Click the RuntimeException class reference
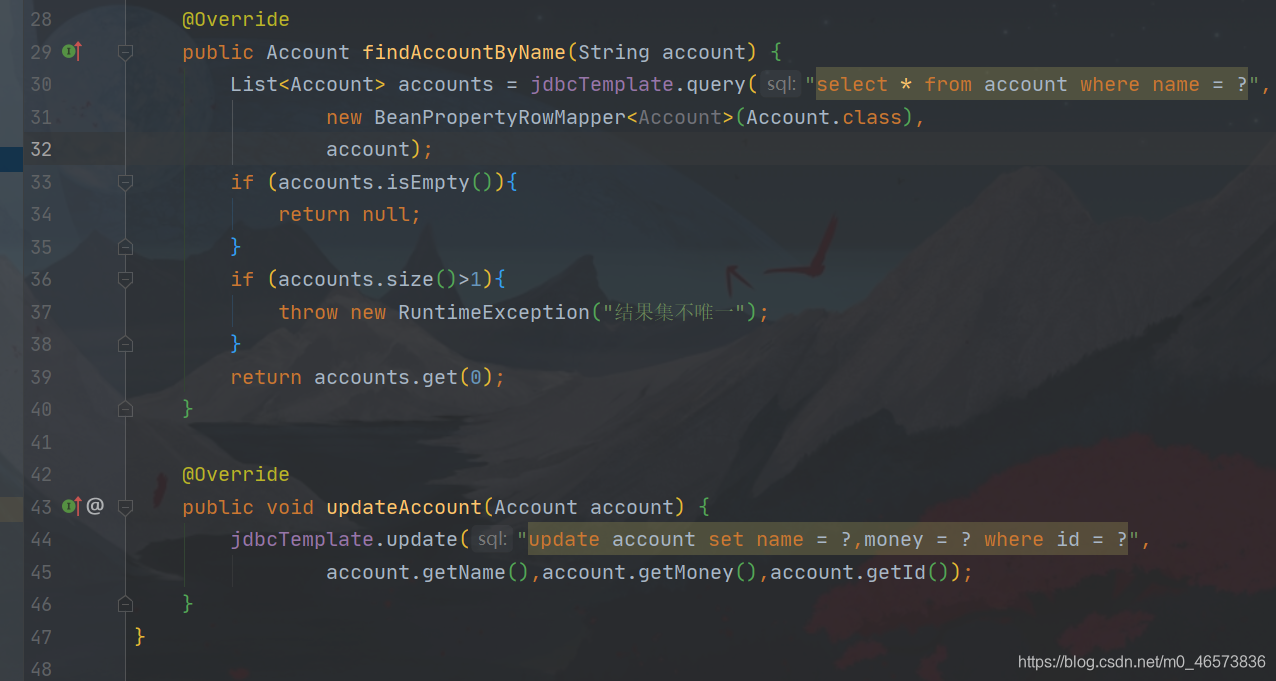The height and width of the screenshot is (681, 1276). [x=494, y=312]
